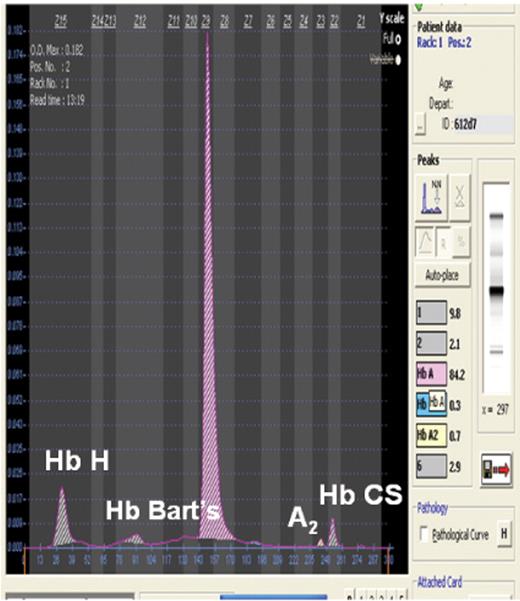
Task: Click the Z12 zone label
Action: coord(140,21)
